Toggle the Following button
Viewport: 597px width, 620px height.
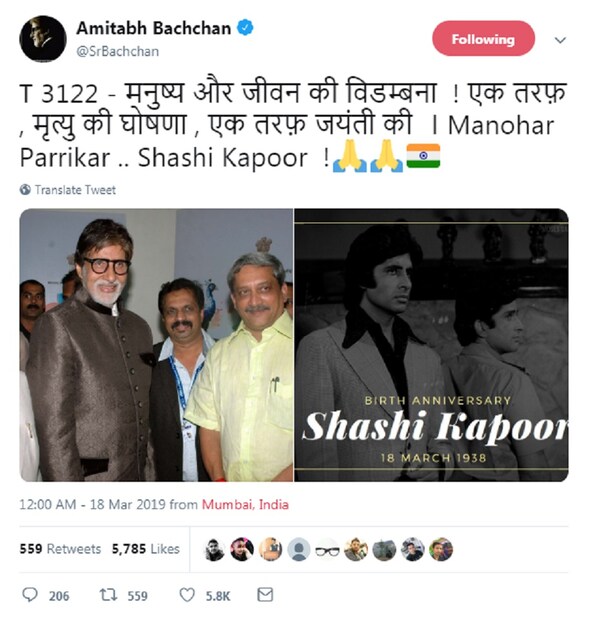point(483,39)
